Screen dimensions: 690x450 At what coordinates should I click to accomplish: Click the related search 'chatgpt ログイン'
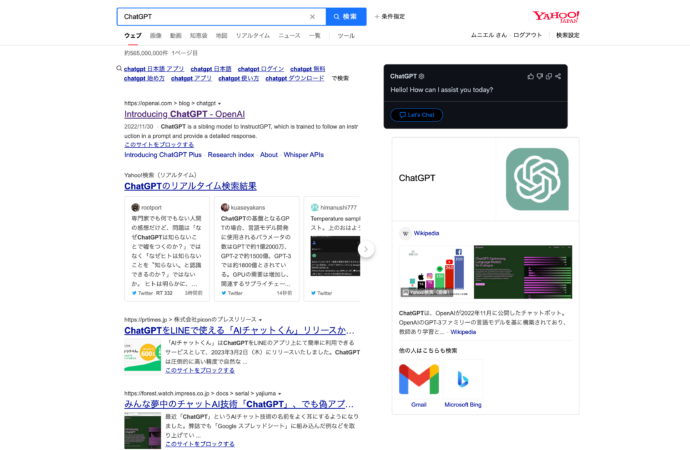(261, 69)
